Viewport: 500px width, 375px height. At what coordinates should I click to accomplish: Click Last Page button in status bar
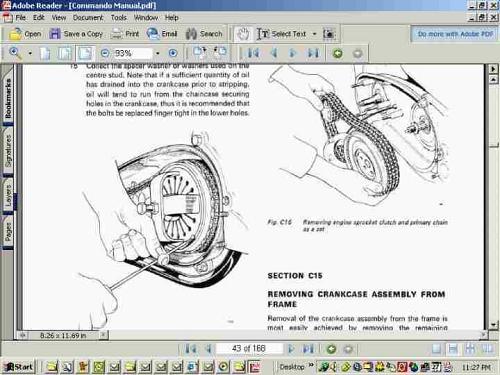pos(308,349)
